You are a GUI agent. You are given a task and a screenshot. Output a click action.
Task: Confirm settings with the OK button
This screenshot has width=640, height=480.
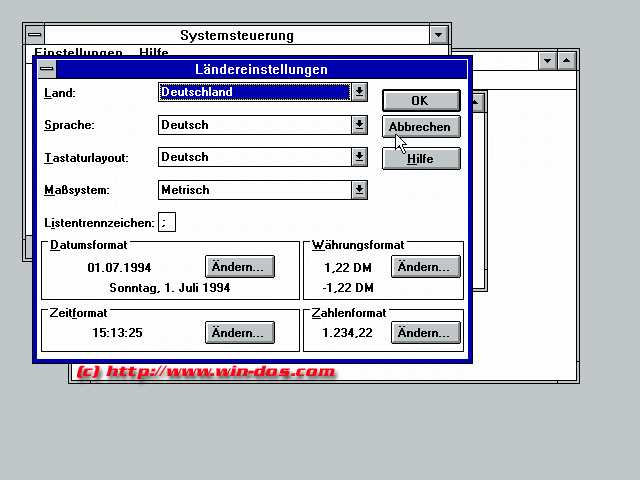point(420,100)
